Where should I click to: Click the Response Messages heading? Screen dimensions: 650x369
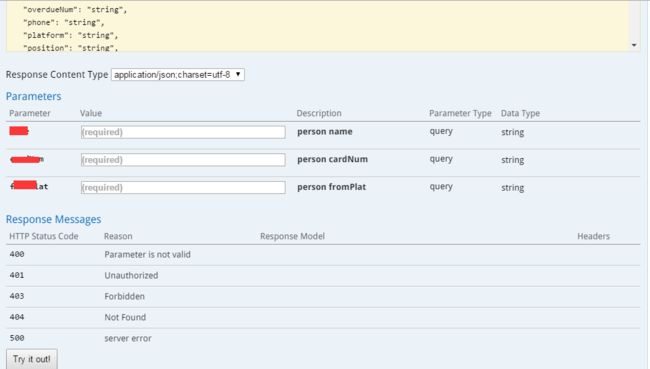pos(53,219)
